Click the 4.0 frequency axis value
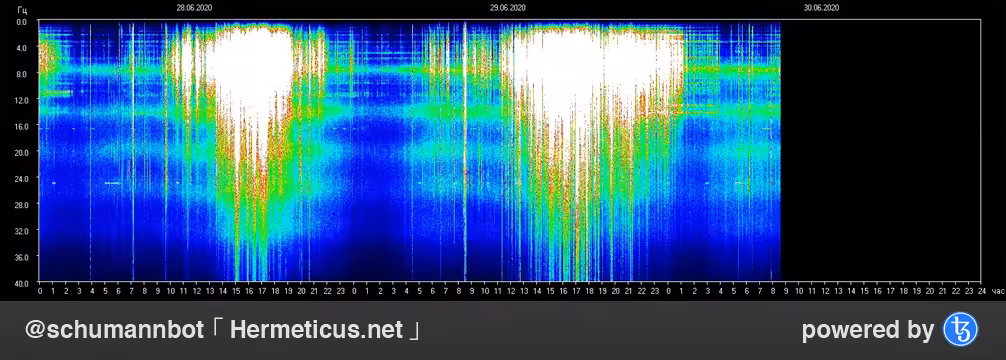 (22, 48)
